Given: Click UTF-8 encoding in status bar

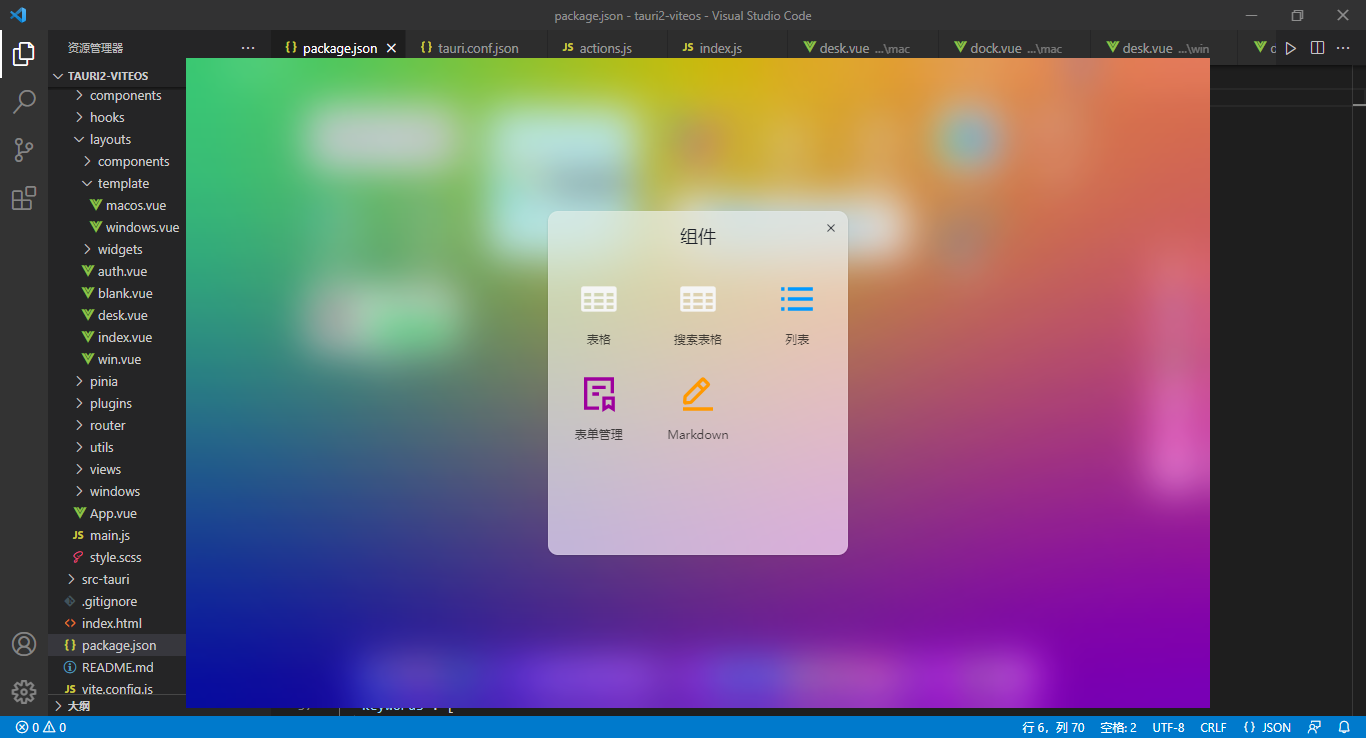Looking at the screenshot, I should pyautogui.click(x=1167, y=727).
